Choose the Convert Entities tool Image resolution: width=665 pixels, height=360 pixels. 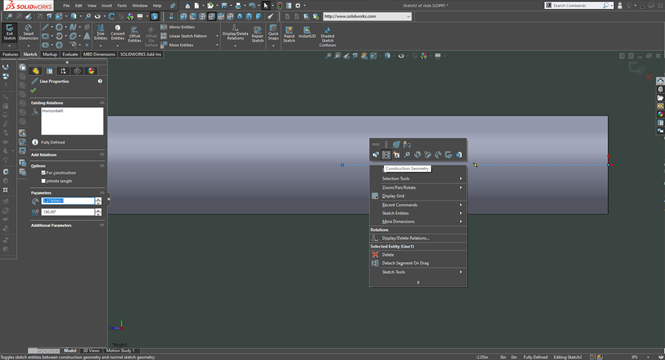(x=117, y=33)
